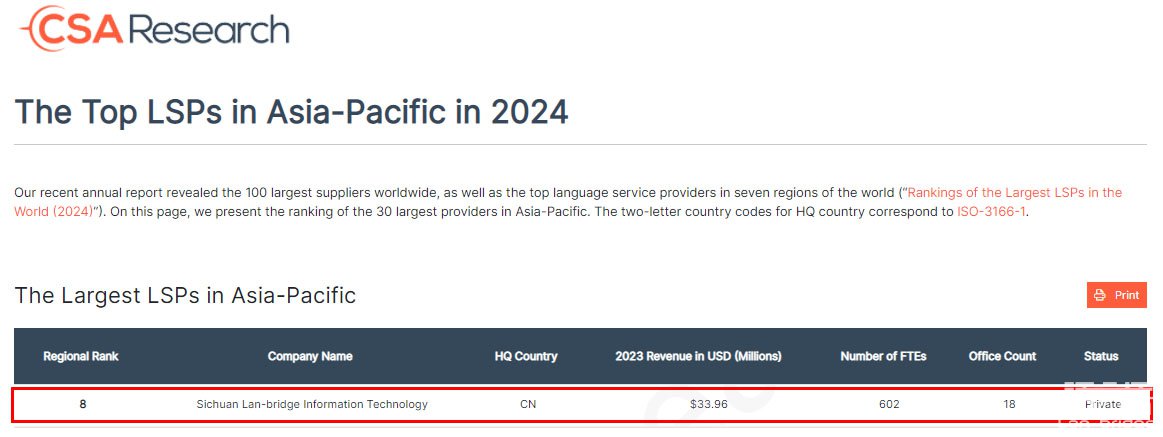Click the printer icon in the Print button
This screenshot has height=437, width=1163.
1100,295
